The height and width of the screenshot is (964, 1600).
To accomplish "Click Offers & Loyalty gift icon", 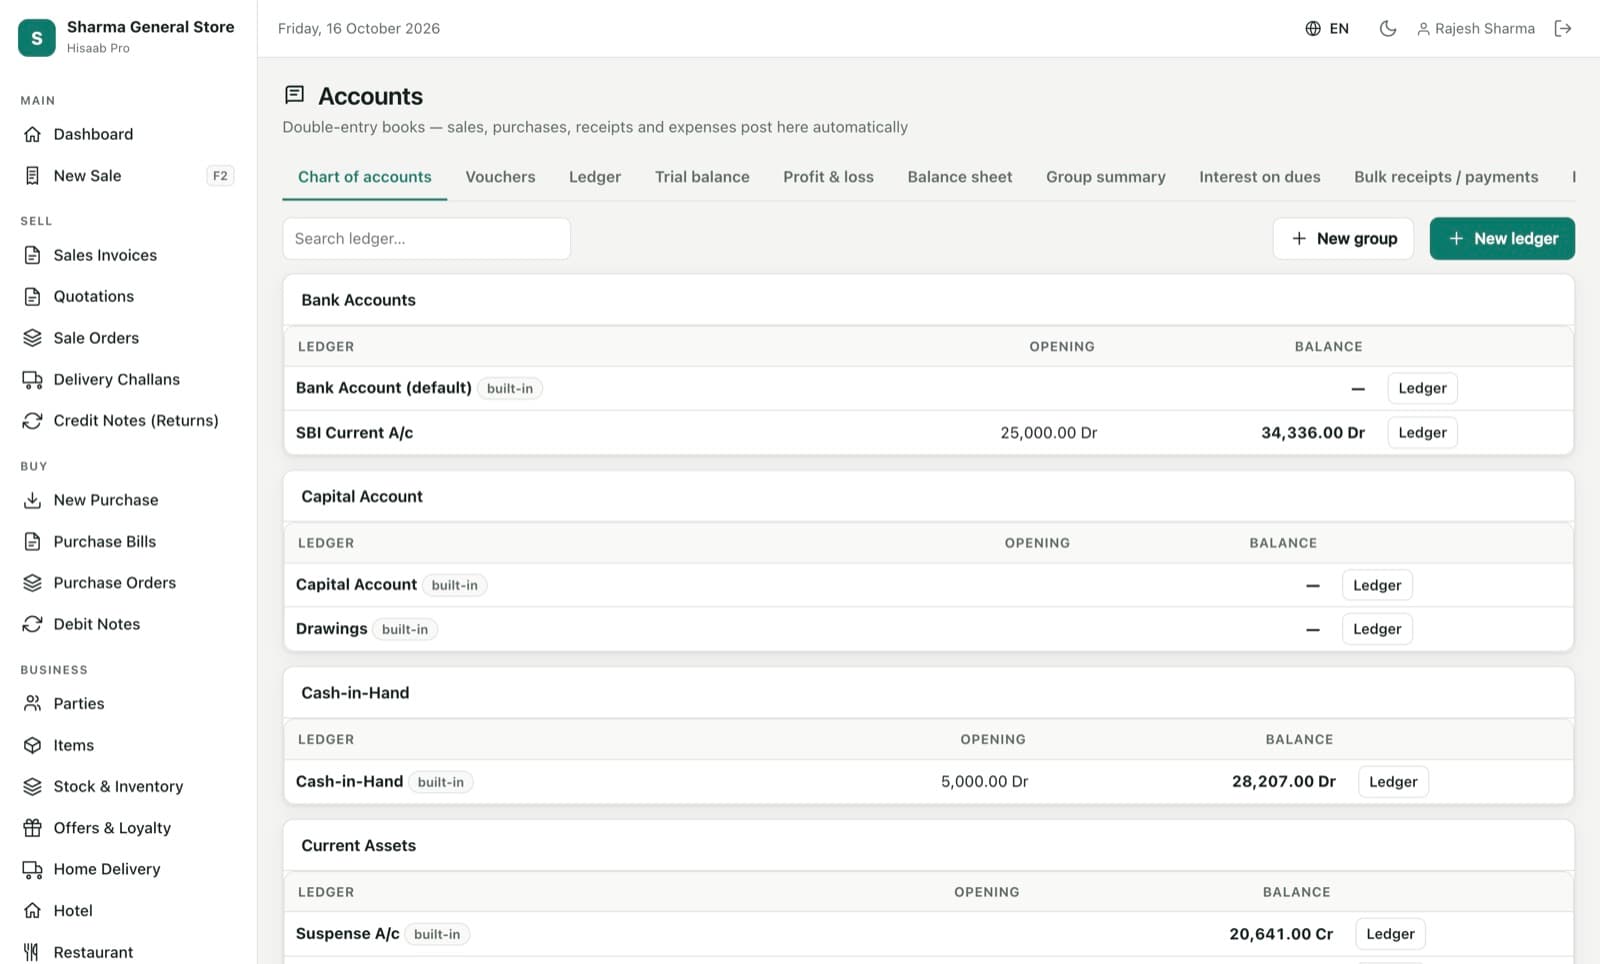I will [33, 828].
